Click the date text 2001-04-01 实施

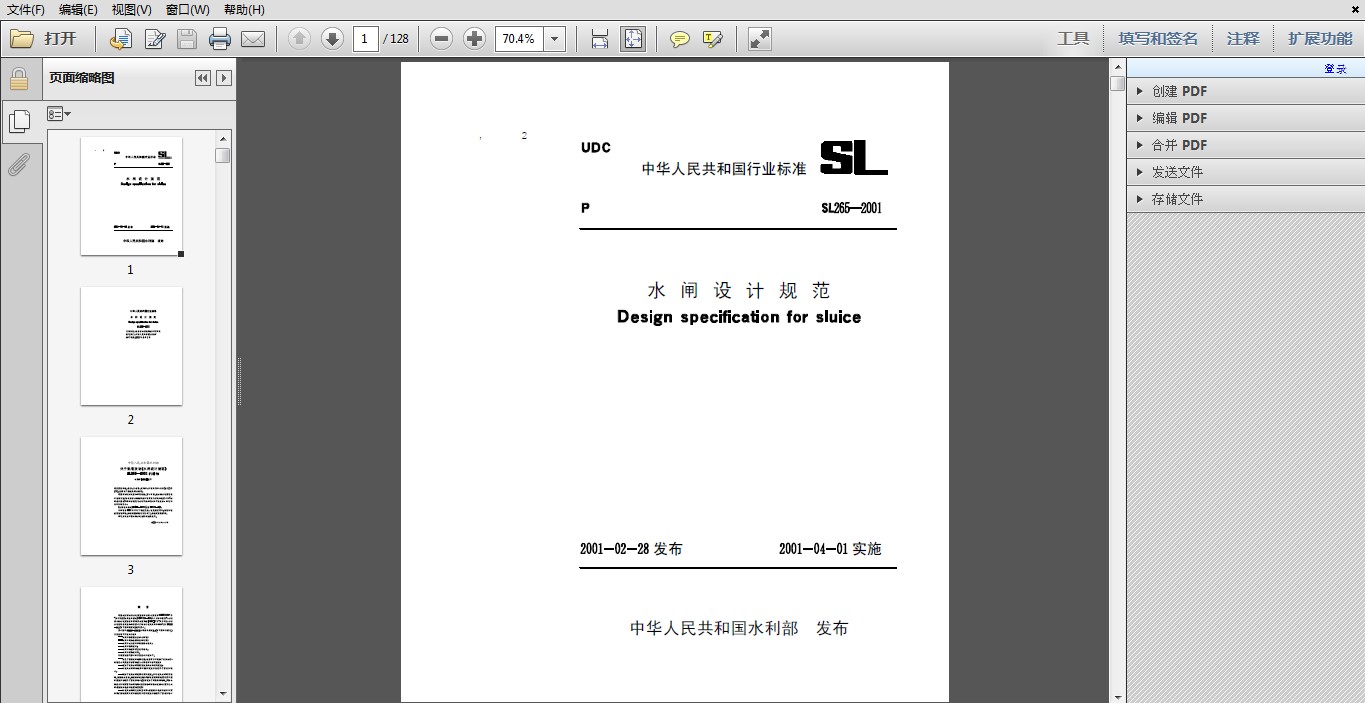coord(830,549)
